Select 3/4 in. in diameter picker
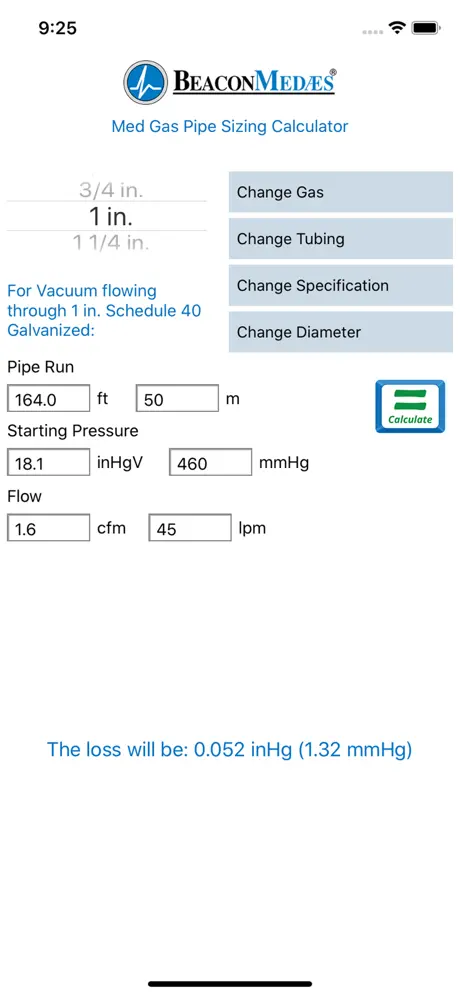The image size is (460, 996). coord(111,189)
